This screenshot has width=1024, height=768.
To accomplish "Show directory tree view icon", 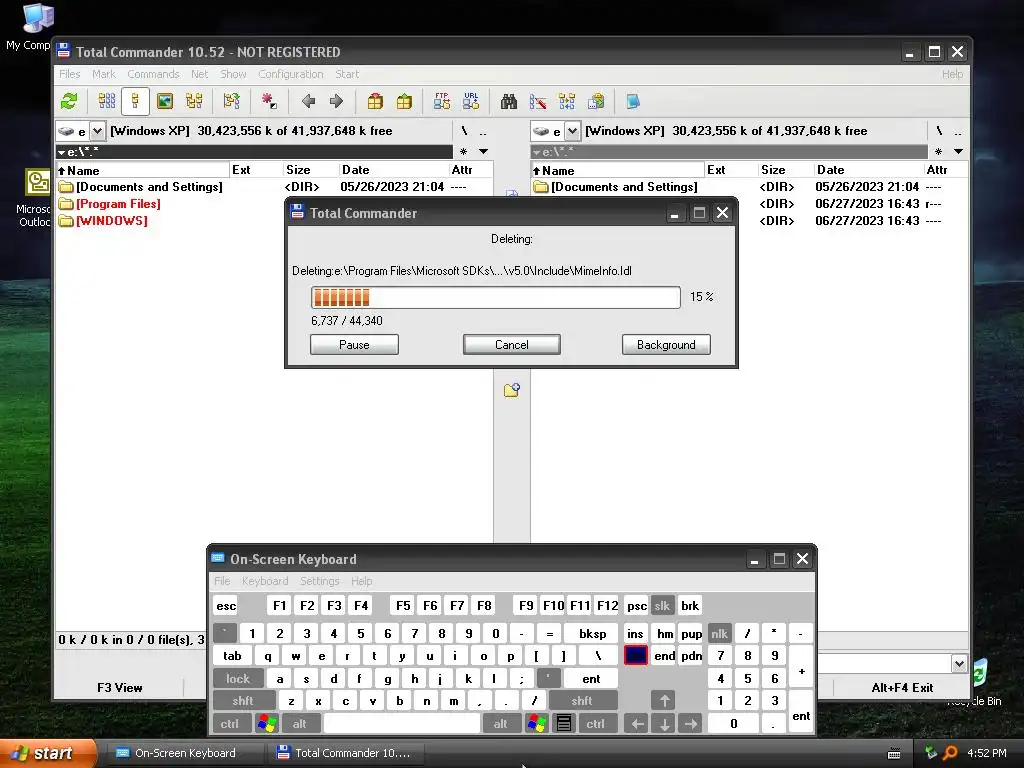I will click(x=194, y=101).
